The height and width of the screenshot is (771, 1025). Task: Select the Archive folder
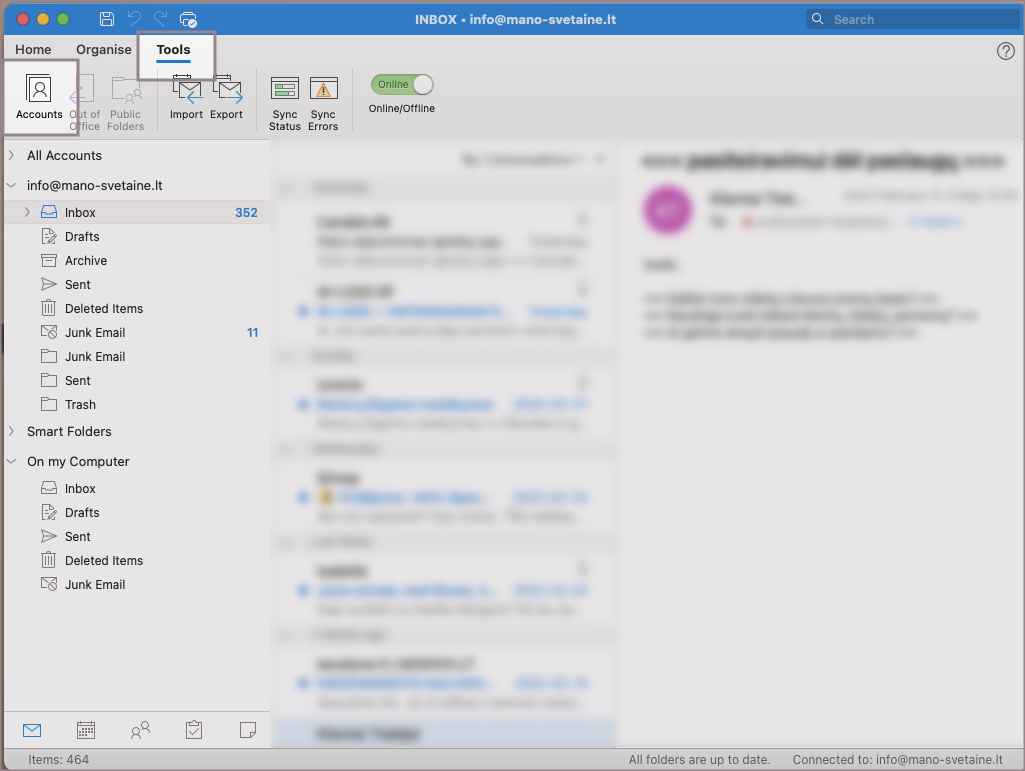coord(86,261)
